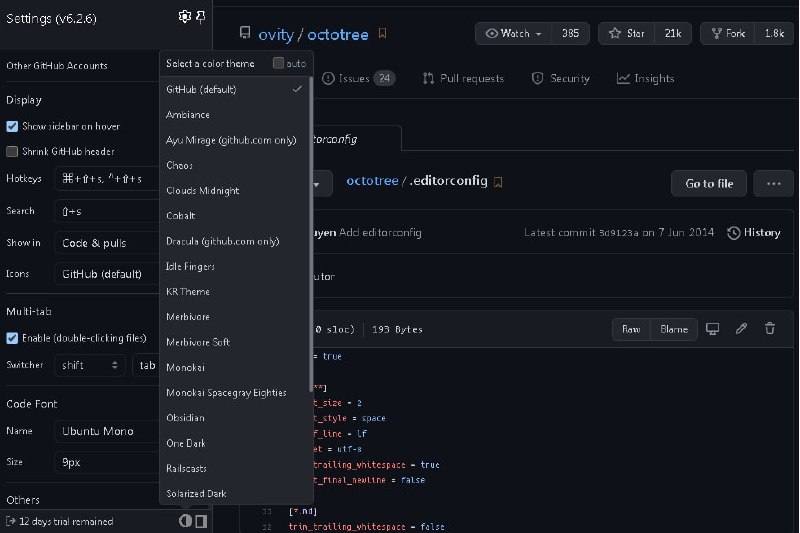Open the Issues tab
Image resolution: width=800 pixels, height=533 pixels.
click(x=359, y=79)
